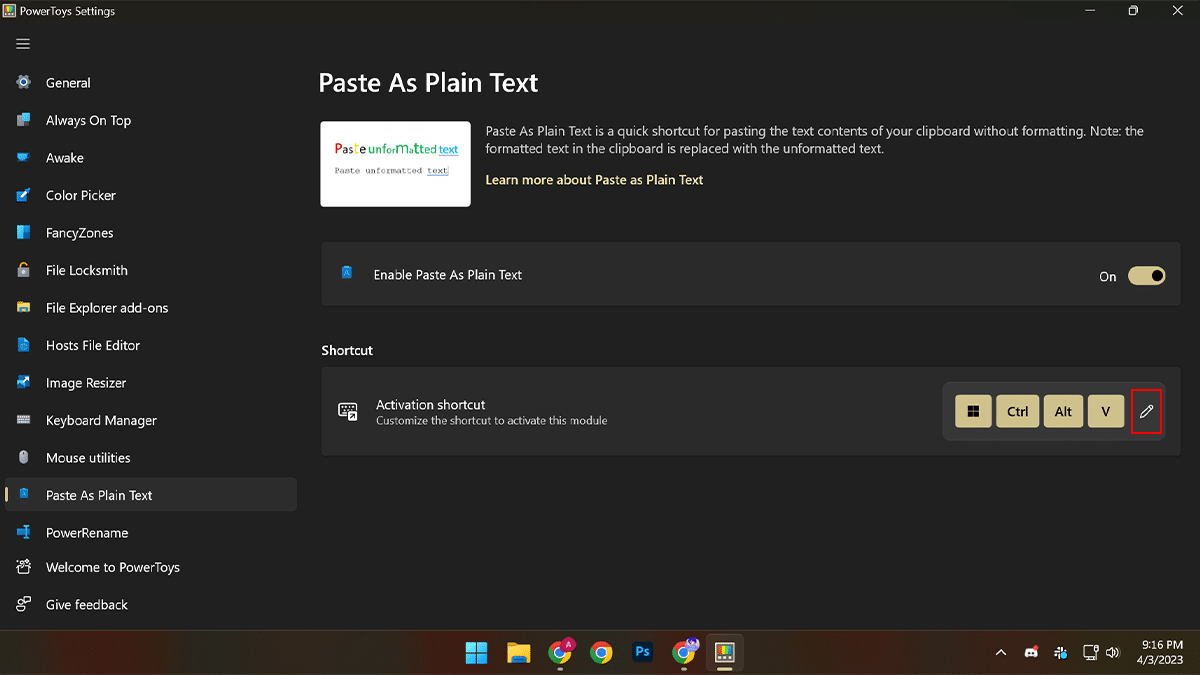This screenshot has width=1200, height=675.
Task: Click the Mouse utilities icon
Action: pyautogui.click(x=24, y=458)
